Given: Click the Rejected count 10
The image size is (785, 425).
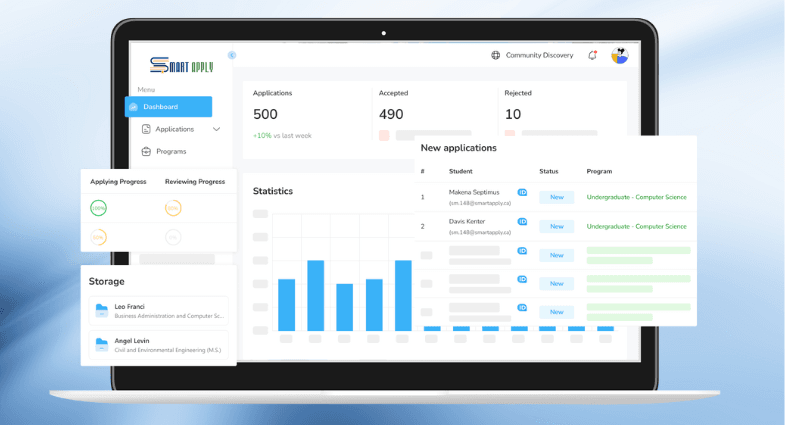Looking at the screenshot, I should 513,114.
